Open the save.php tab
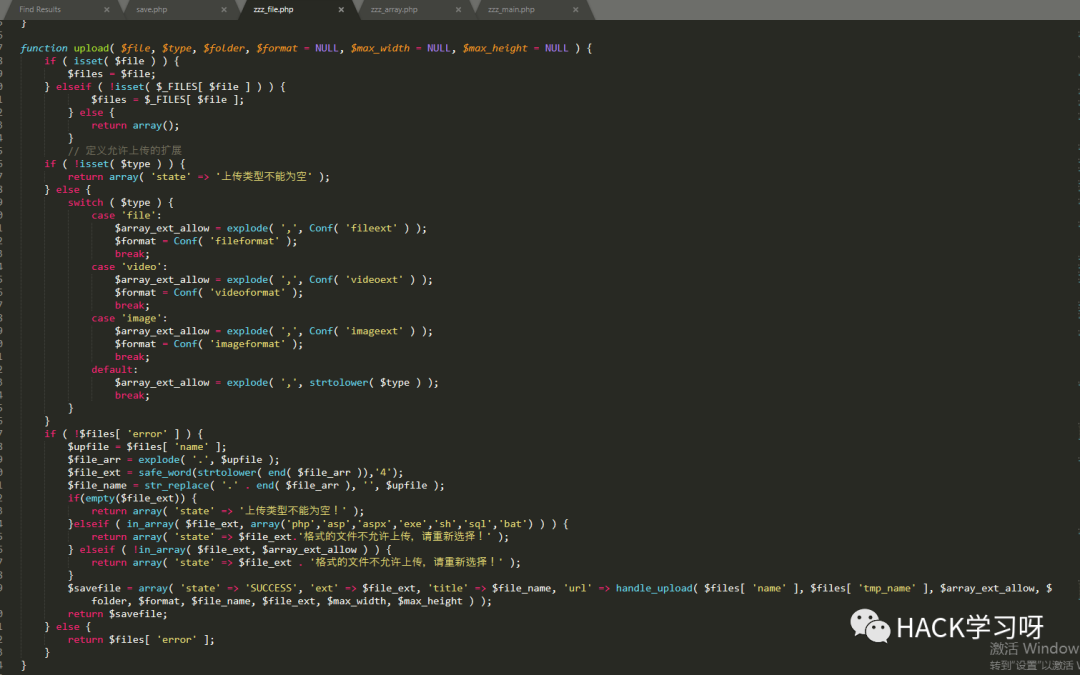This screenshot has height=675, width=1080. click(152, 10)
